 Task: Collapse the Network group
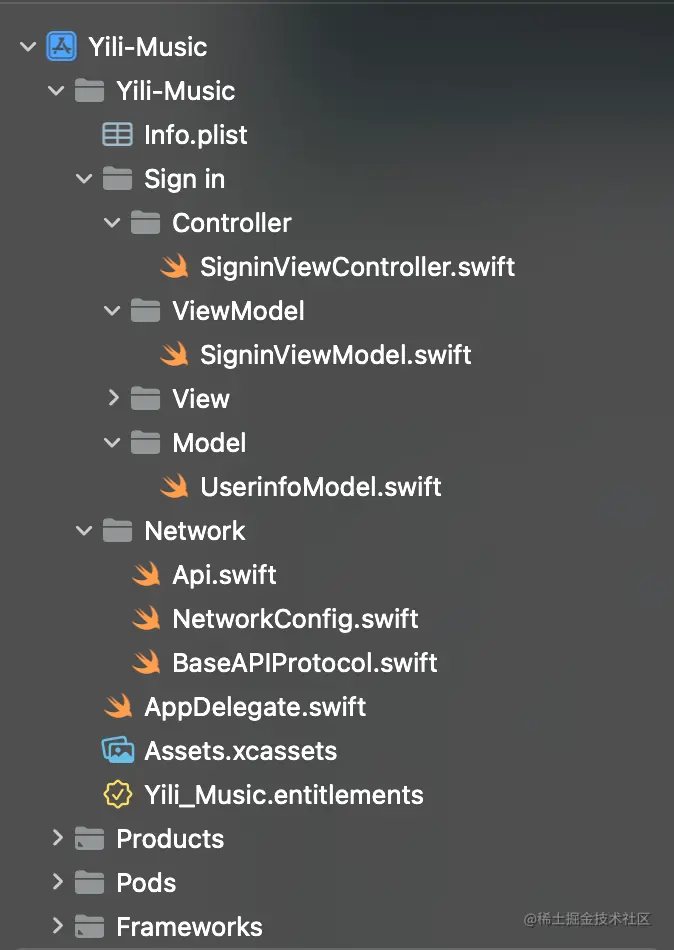pos(84,531)
